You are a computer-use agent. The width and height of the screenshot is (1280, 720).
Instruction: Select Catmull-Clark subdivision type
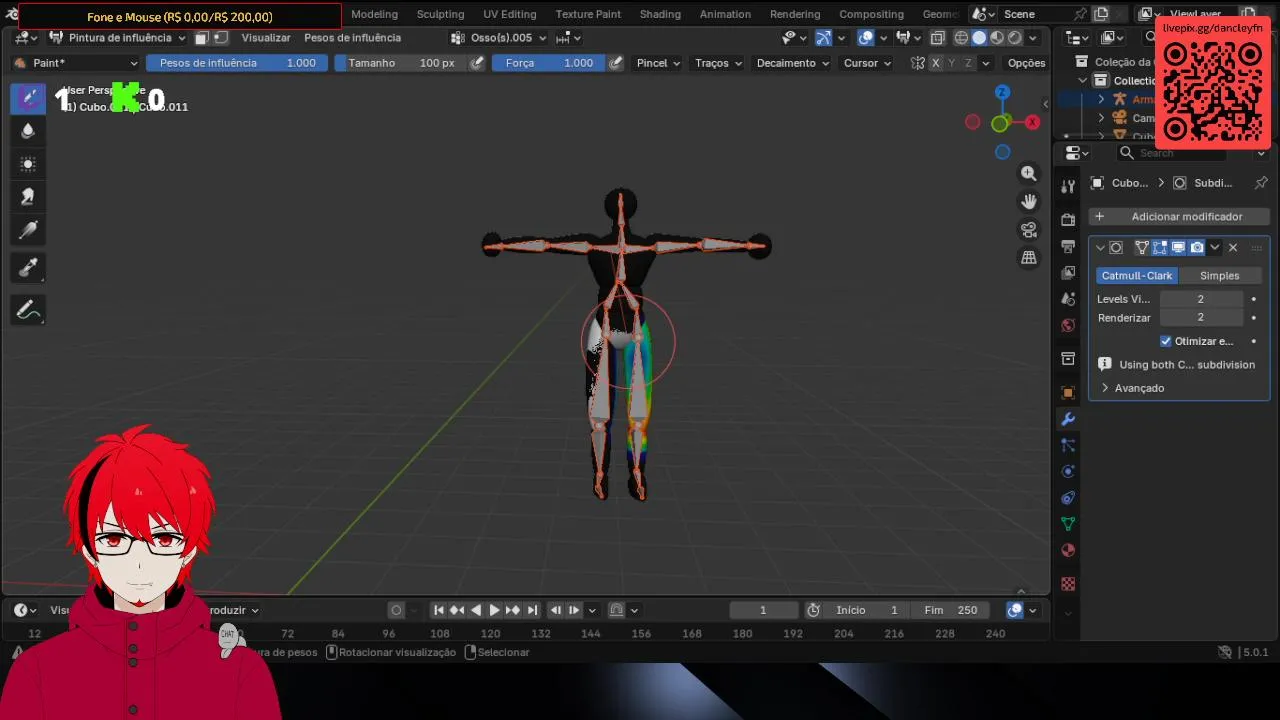(1137, 276)
